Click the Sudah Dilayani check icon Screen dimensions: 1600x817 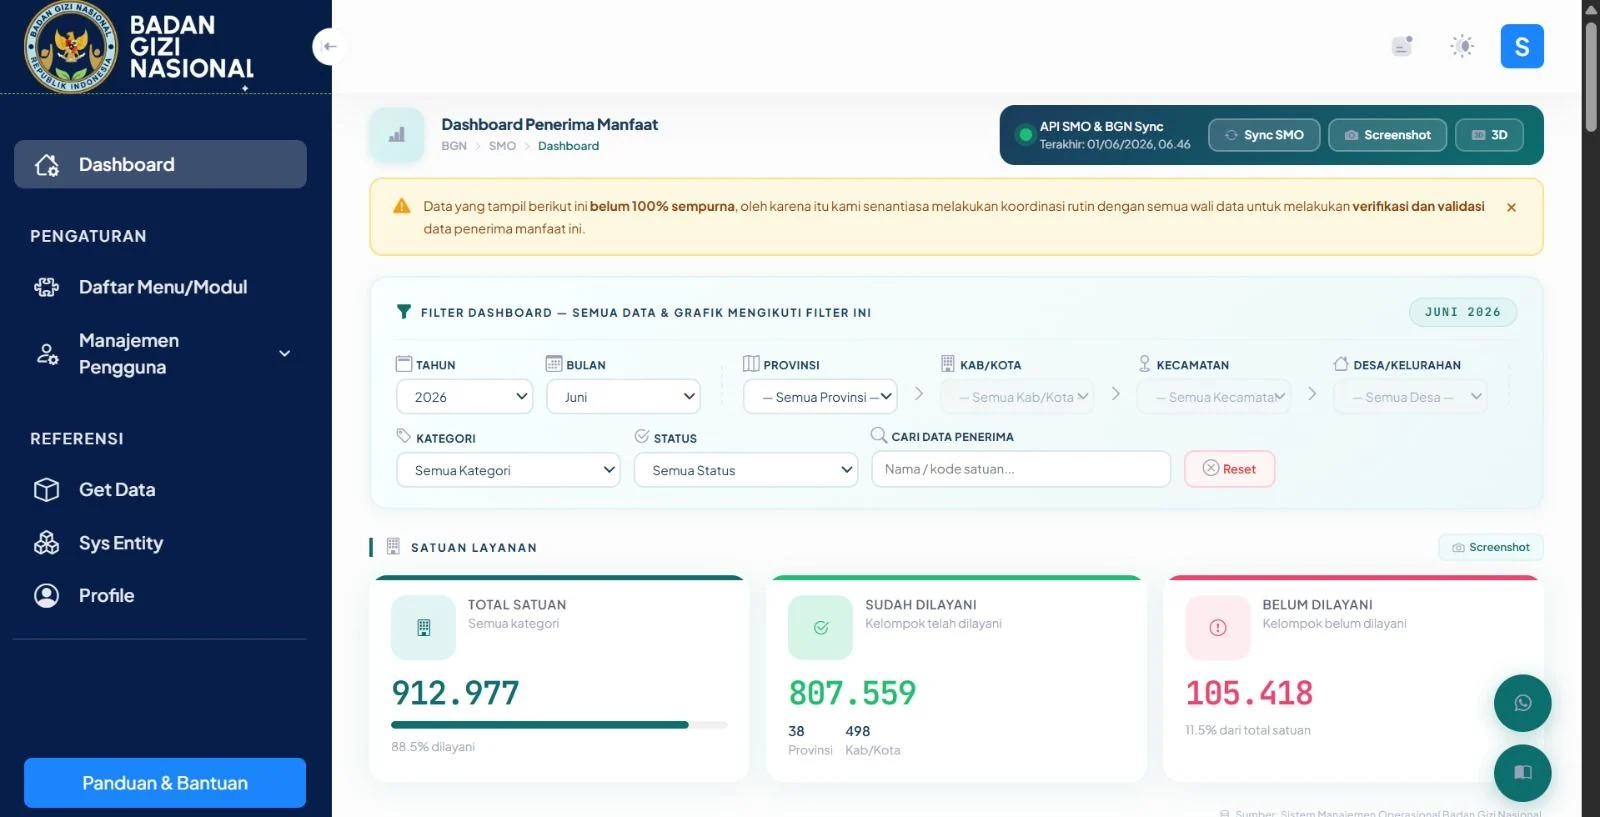click(820, 627)
